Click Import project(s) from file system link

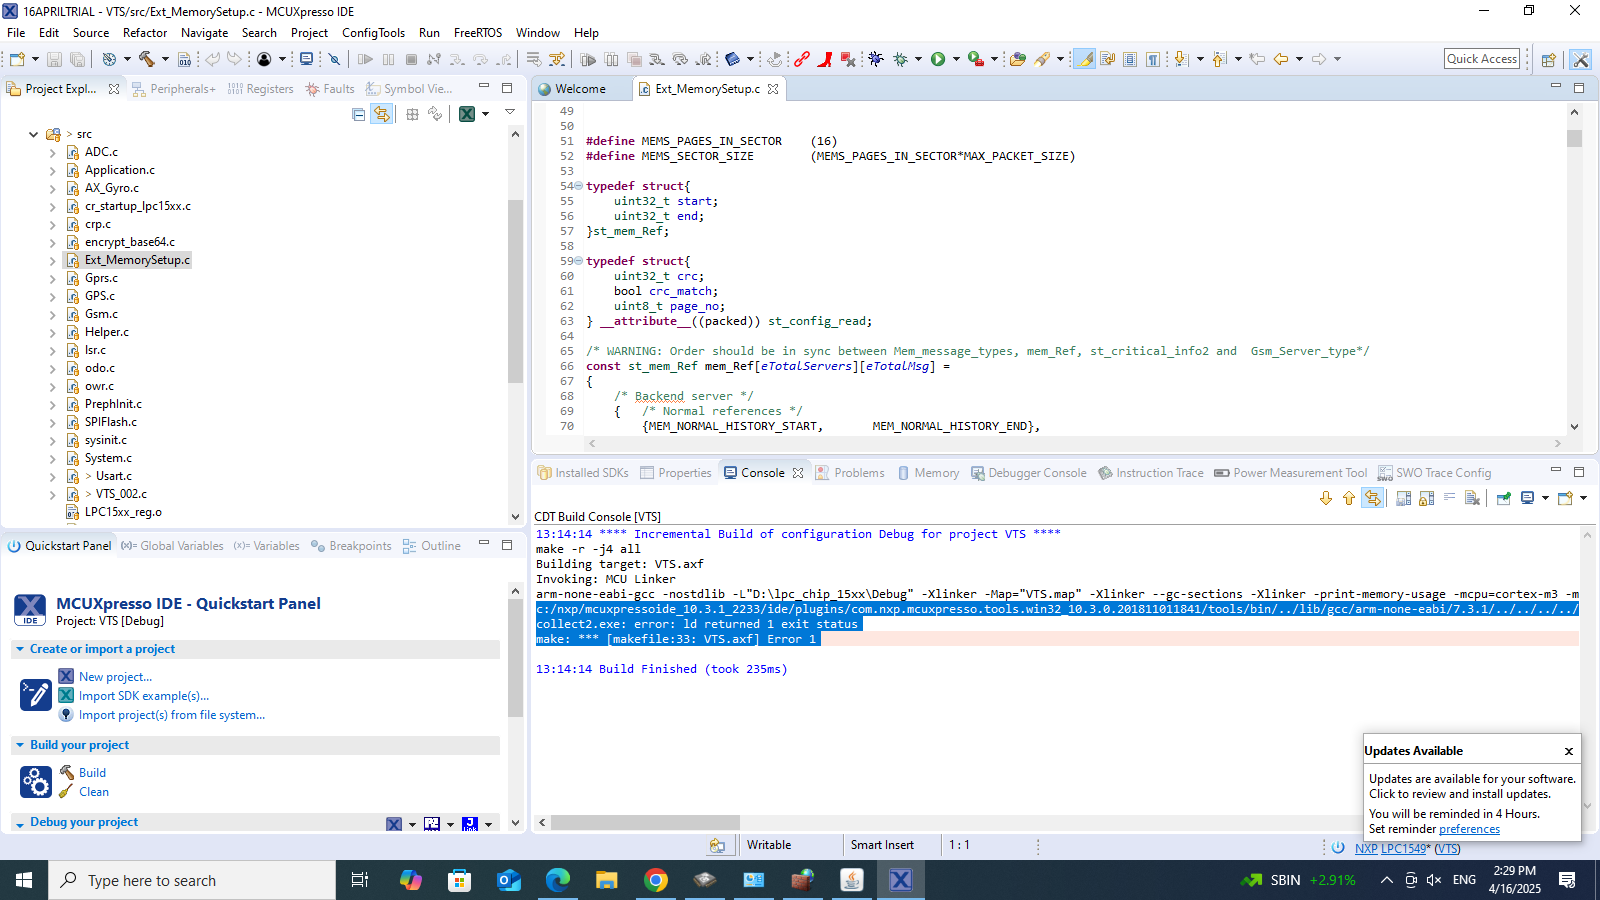coord(172,715)
